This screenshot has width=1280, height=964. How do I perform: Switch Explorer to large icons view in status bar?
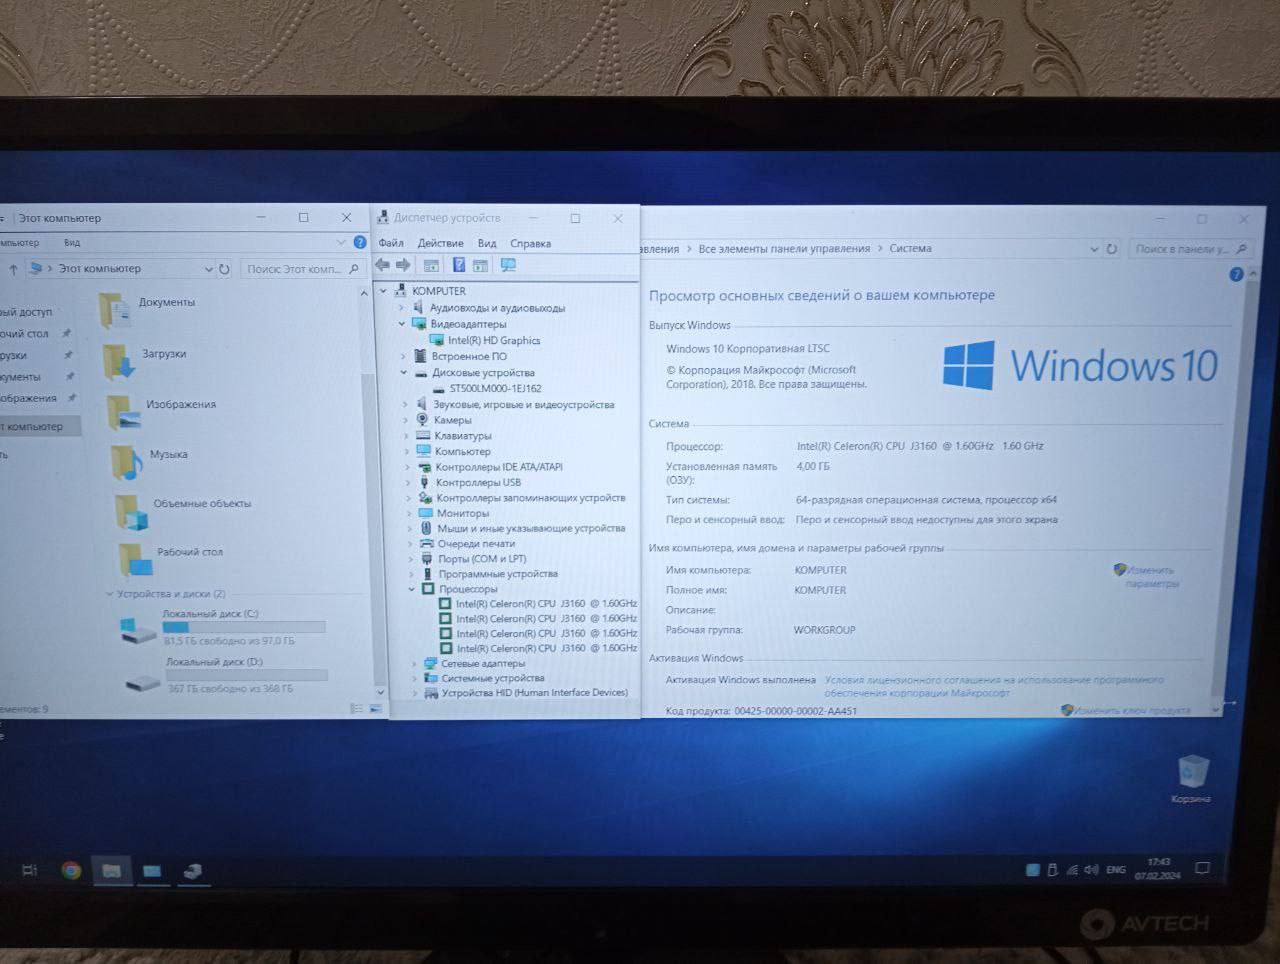click(376, 708)
